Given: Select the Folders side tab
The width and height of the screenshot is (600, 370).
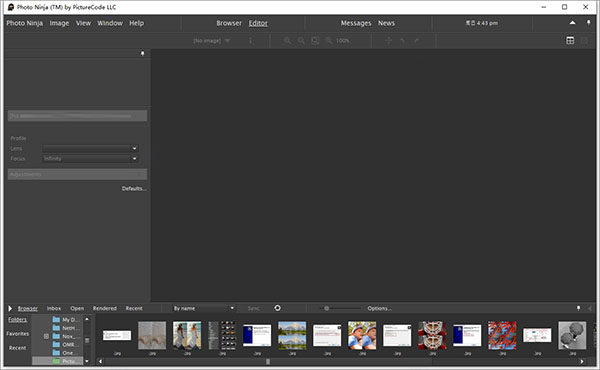Looking at the screenshot, I should click(x=18, y=319).
